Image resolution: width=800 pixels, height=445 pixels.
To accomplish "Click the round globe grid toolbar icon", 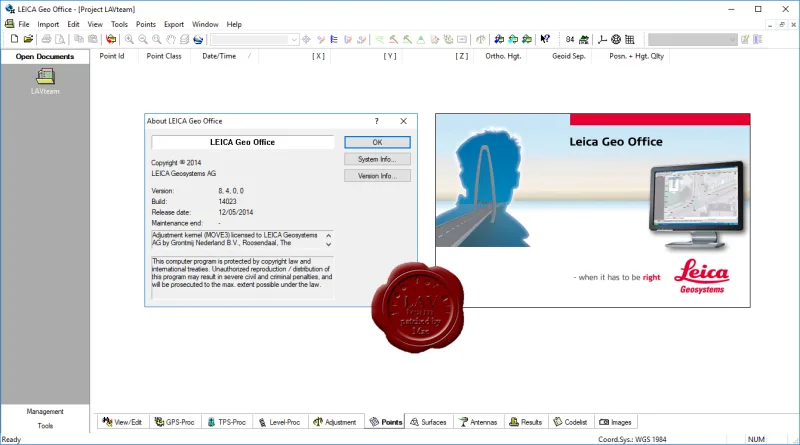I will [x=616, y=39].
